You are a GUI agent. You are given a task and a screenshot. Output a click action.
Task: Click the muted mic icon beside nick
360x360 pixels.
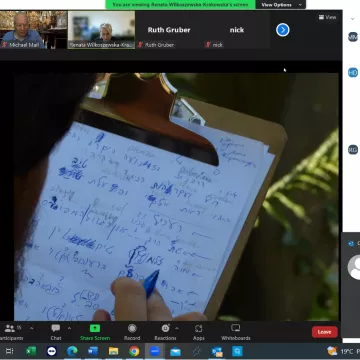pos(208,45)
